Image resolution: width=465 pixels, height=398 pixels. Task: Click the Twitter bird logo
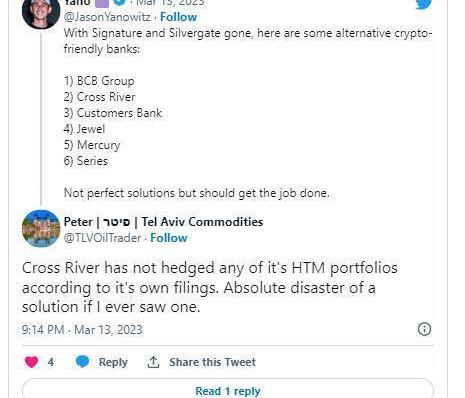coord(424,4)
